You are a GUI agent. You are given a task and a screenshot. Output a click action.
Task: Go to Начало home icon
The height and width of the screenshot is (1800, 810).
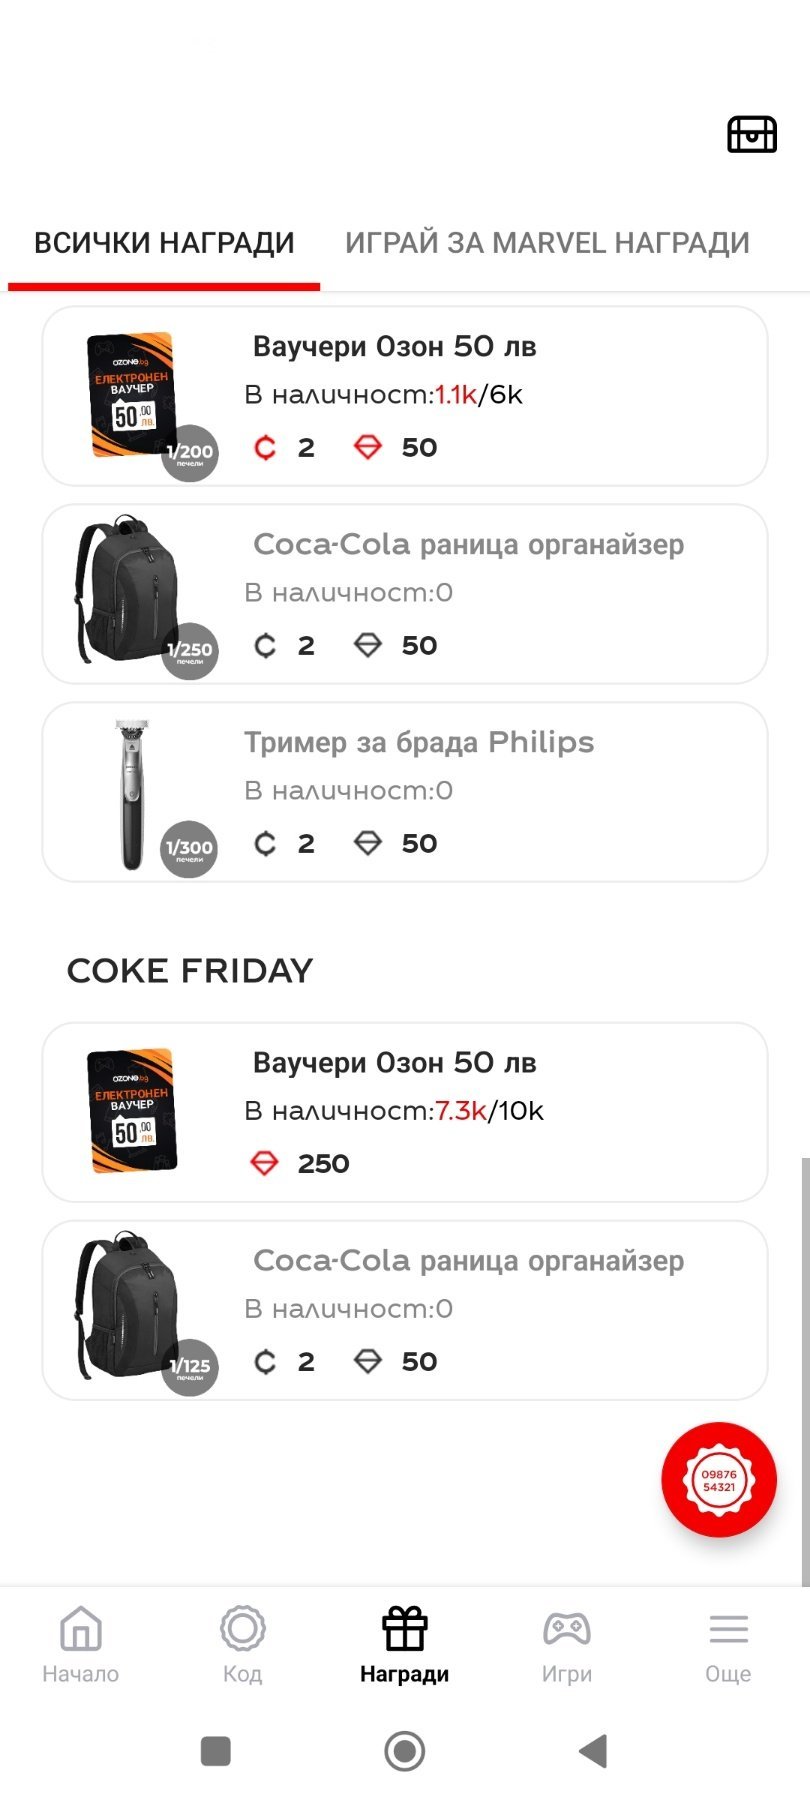(81, 1629)
